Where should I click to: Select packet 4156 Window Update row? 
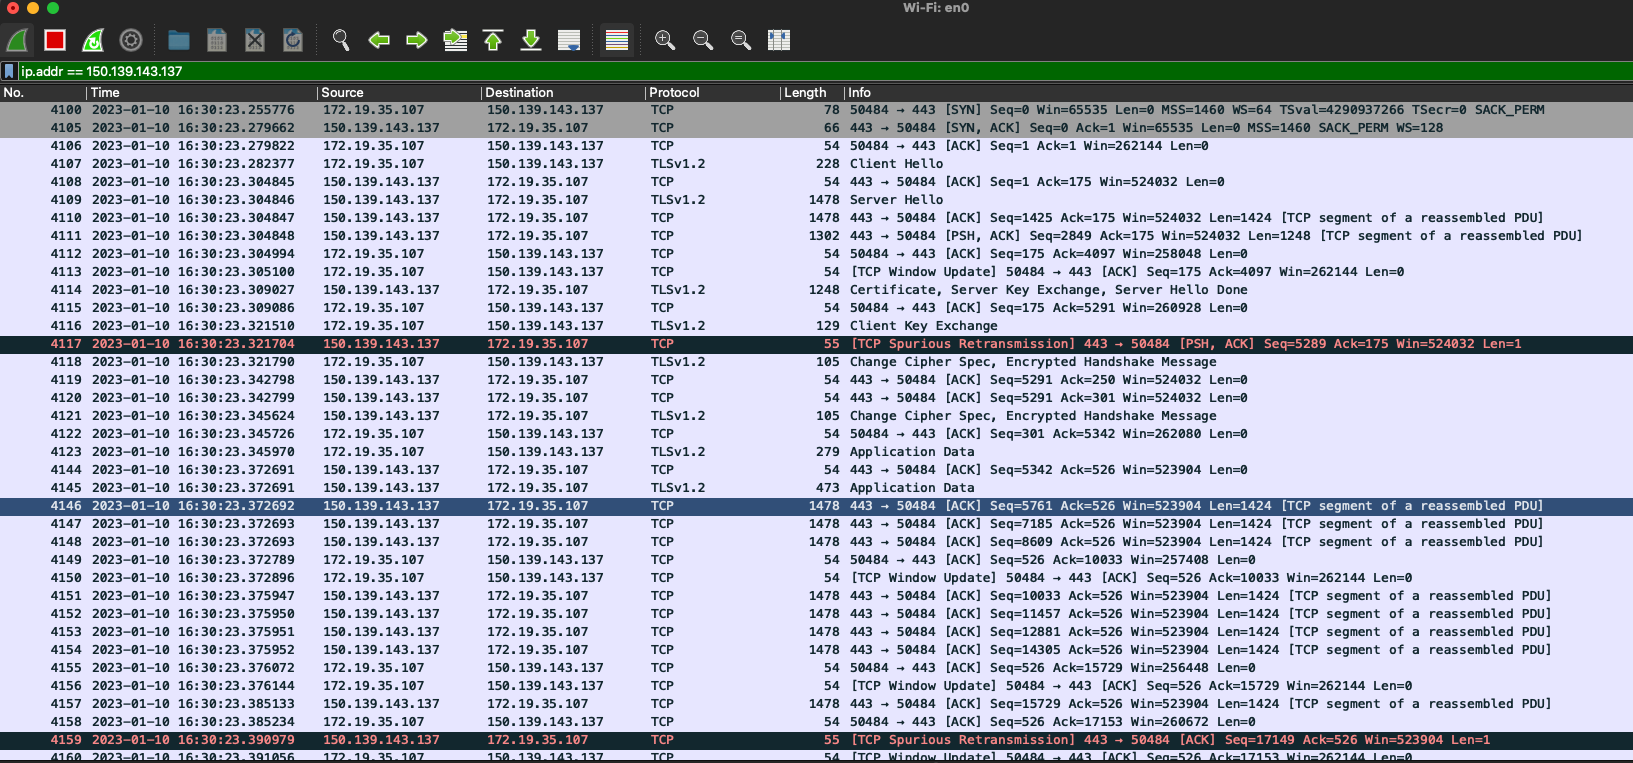pyautogui.click(x=816, y=686)
